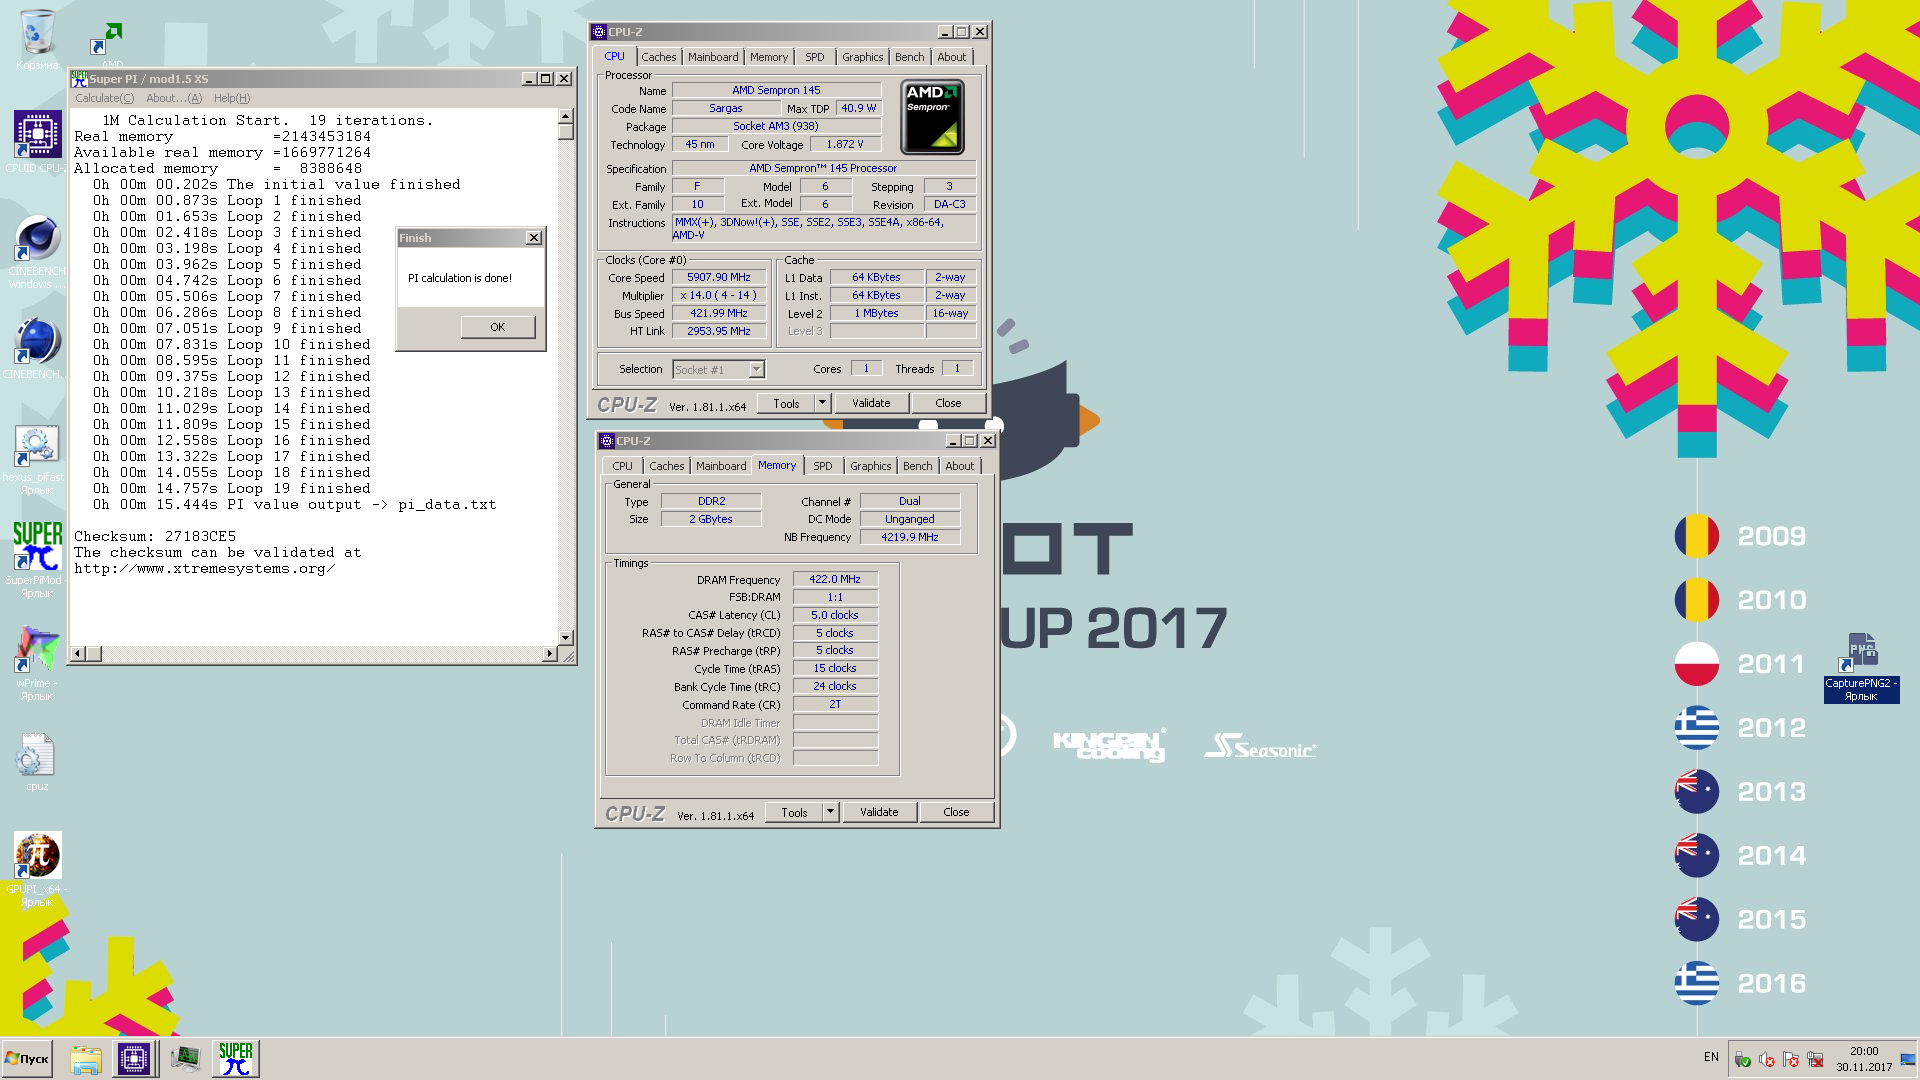Select Graphics tab in lower CPU-Z window
The height and width of the screenshot is (1080, 1920).
click(x=871, y=466)
